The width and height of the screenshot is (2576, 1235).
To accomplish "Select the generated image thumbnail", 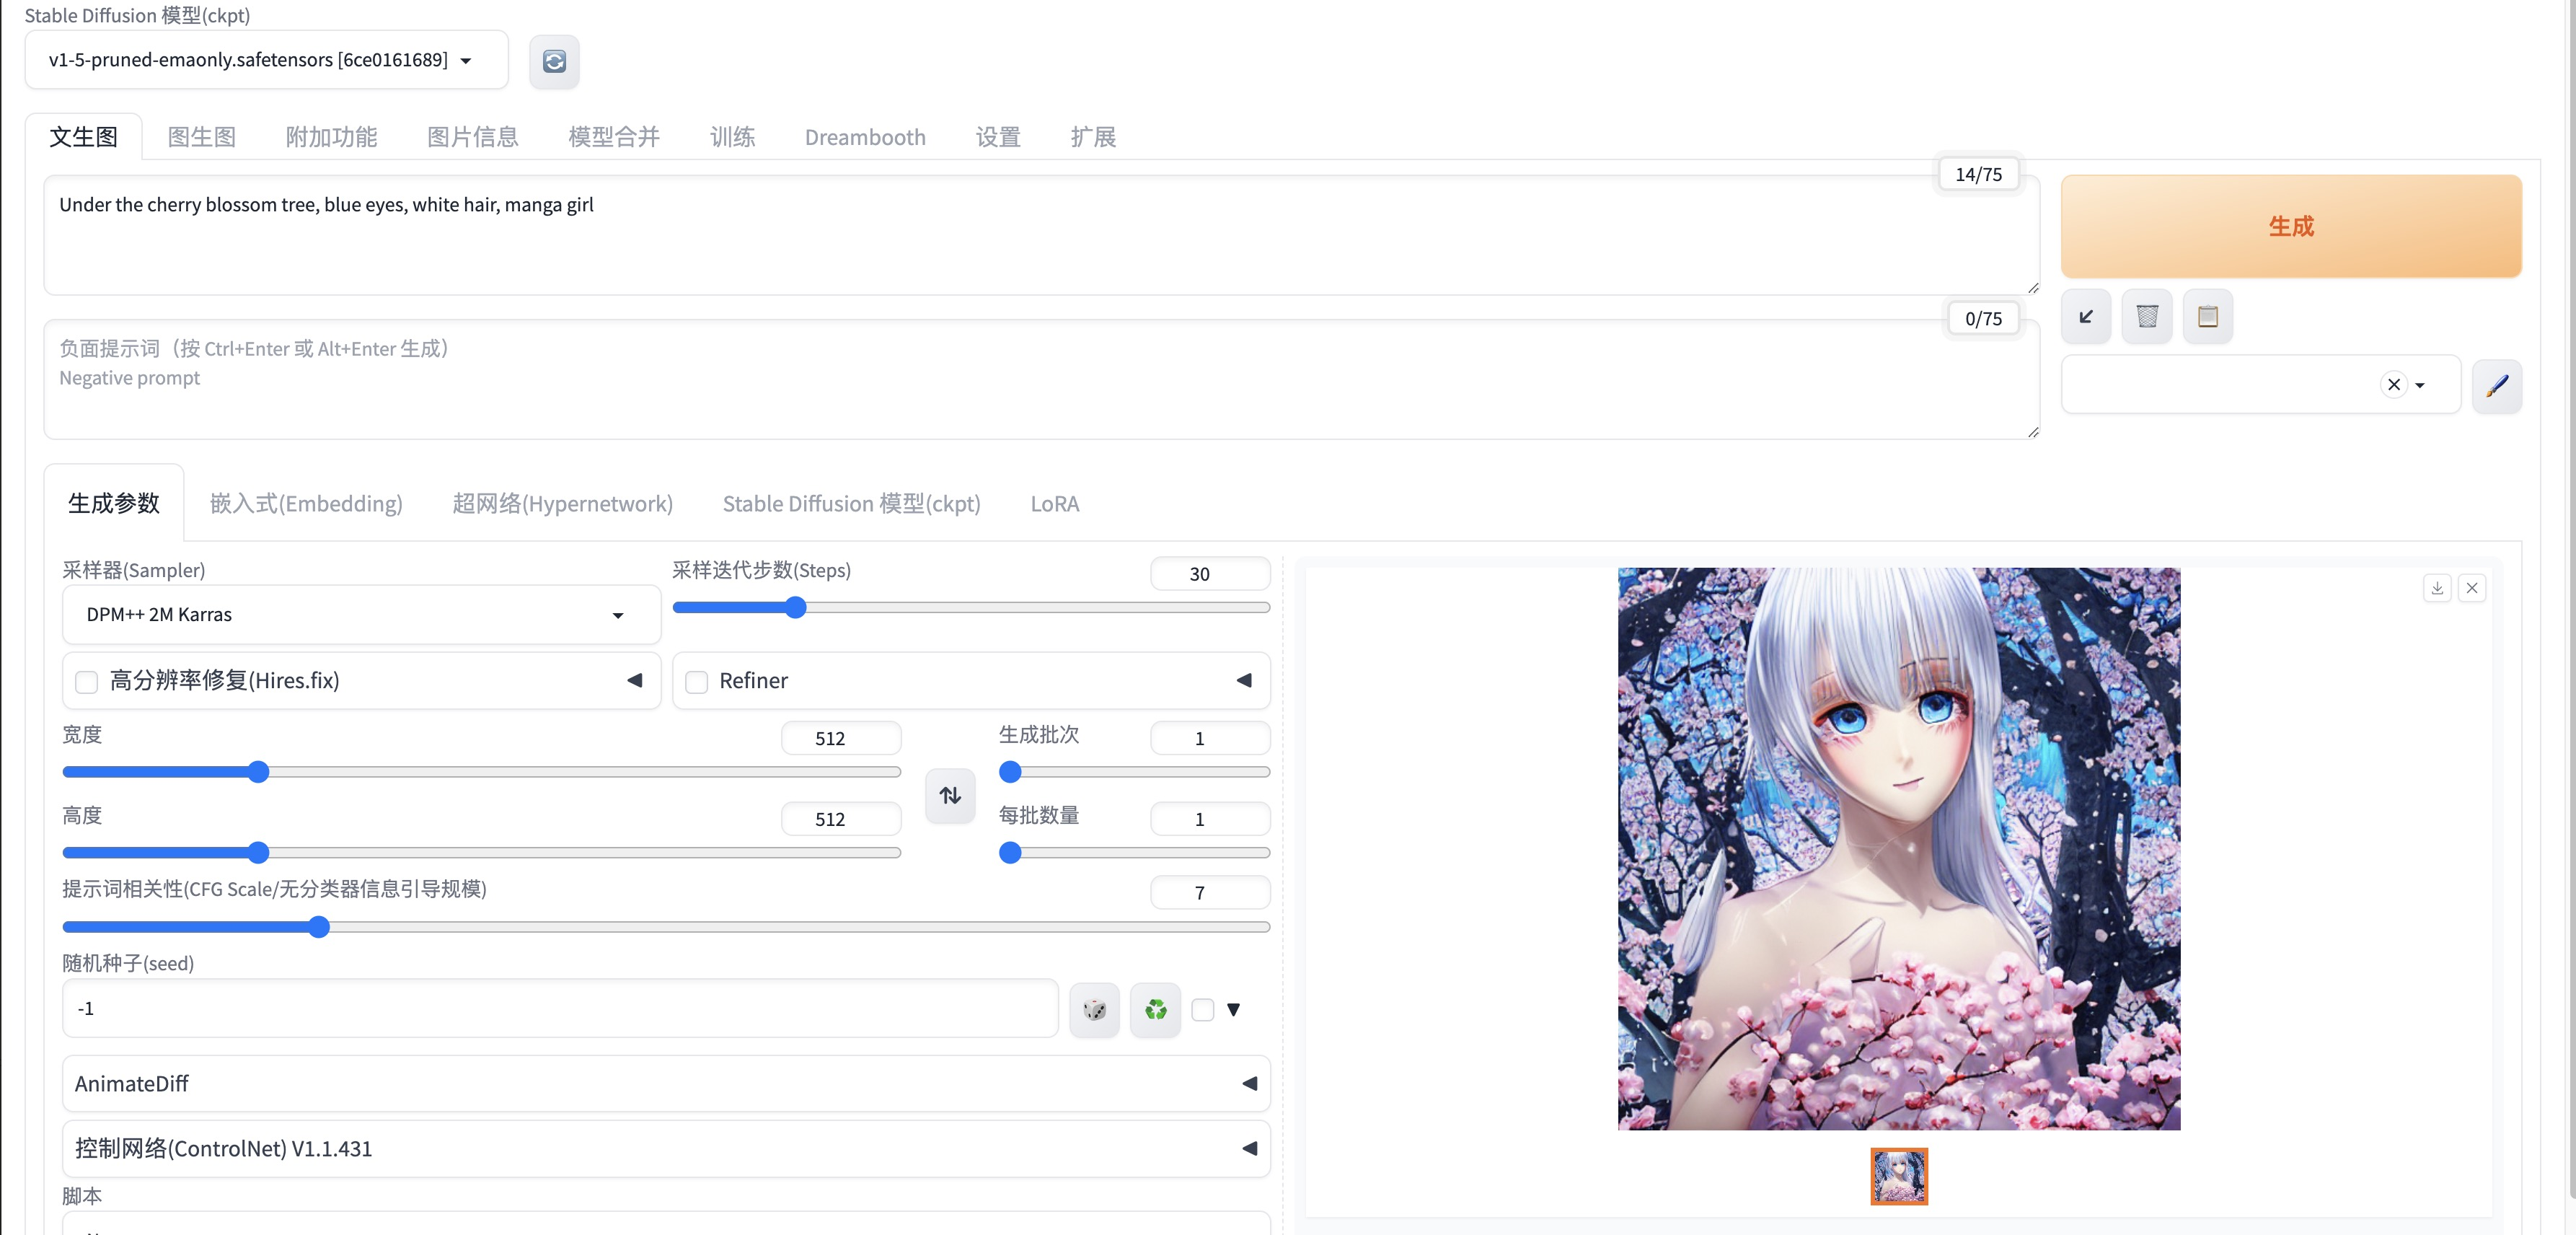I will 1899,1177.
